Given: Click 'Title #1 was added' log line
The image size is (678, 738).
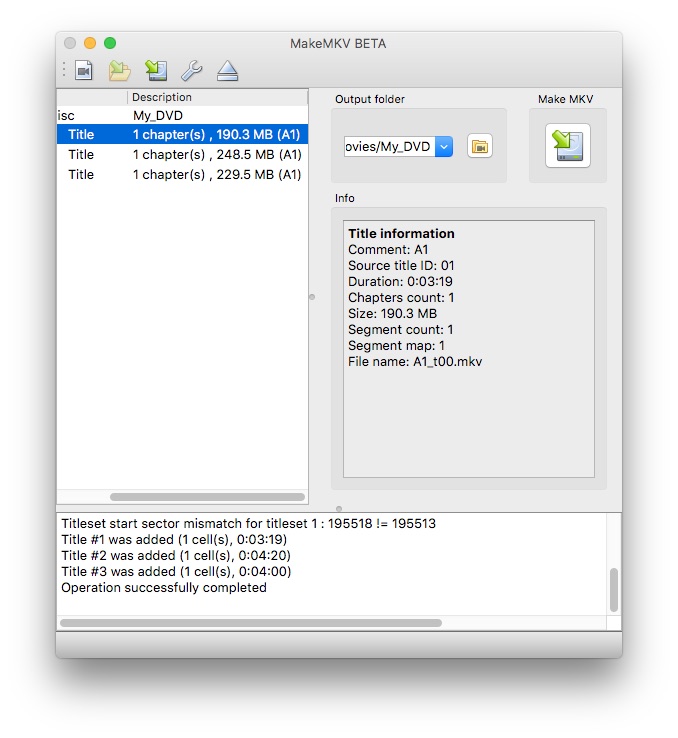Looking at the screenshot, I should coord(174,539).
